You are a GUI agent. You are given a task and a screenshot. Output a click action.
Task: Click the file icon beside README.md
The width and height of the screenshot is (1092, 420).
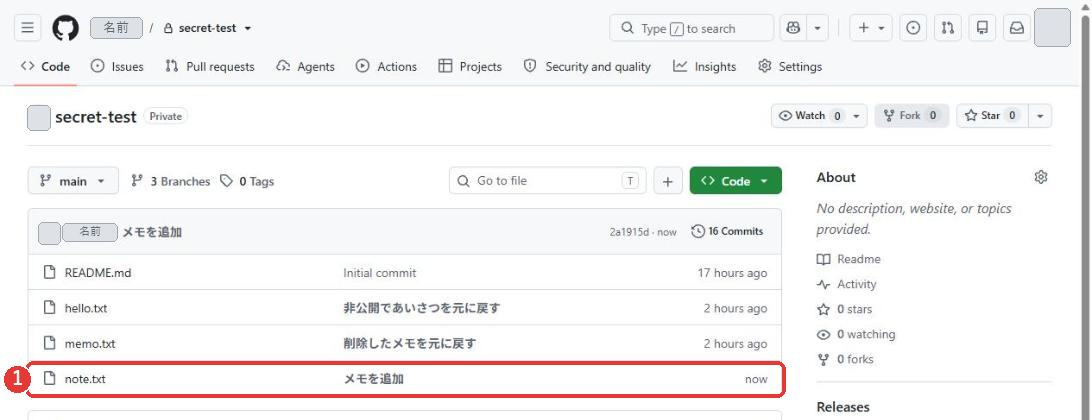point(49,272)
